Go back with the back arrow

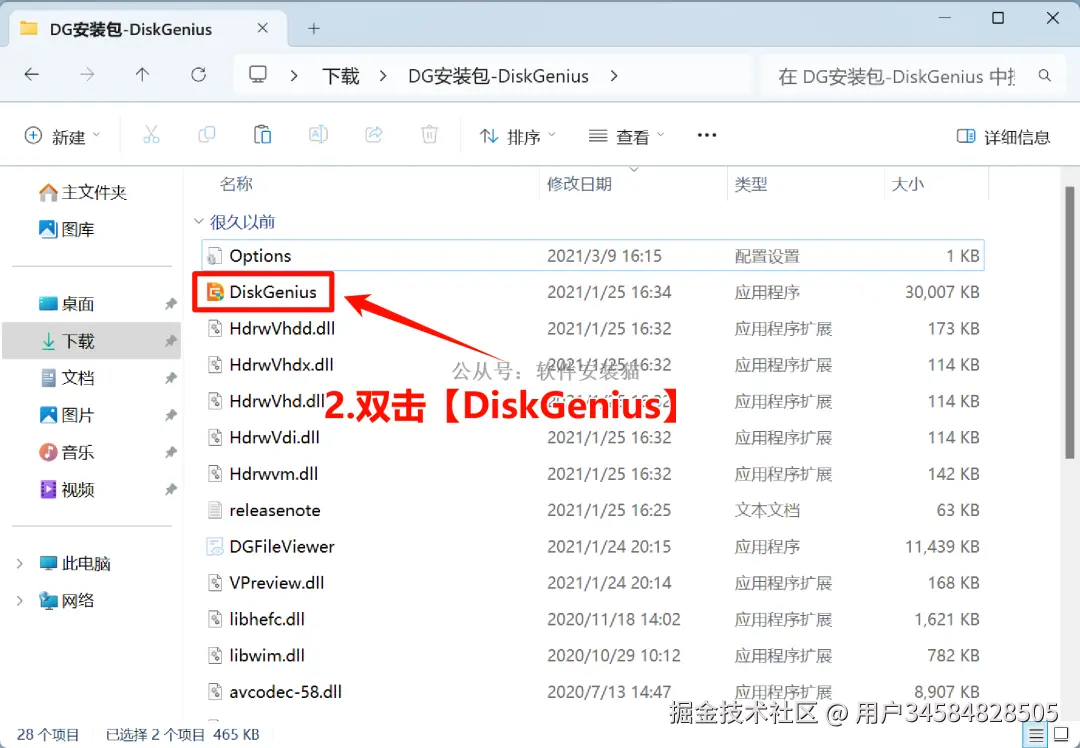[x=32, y=74]
